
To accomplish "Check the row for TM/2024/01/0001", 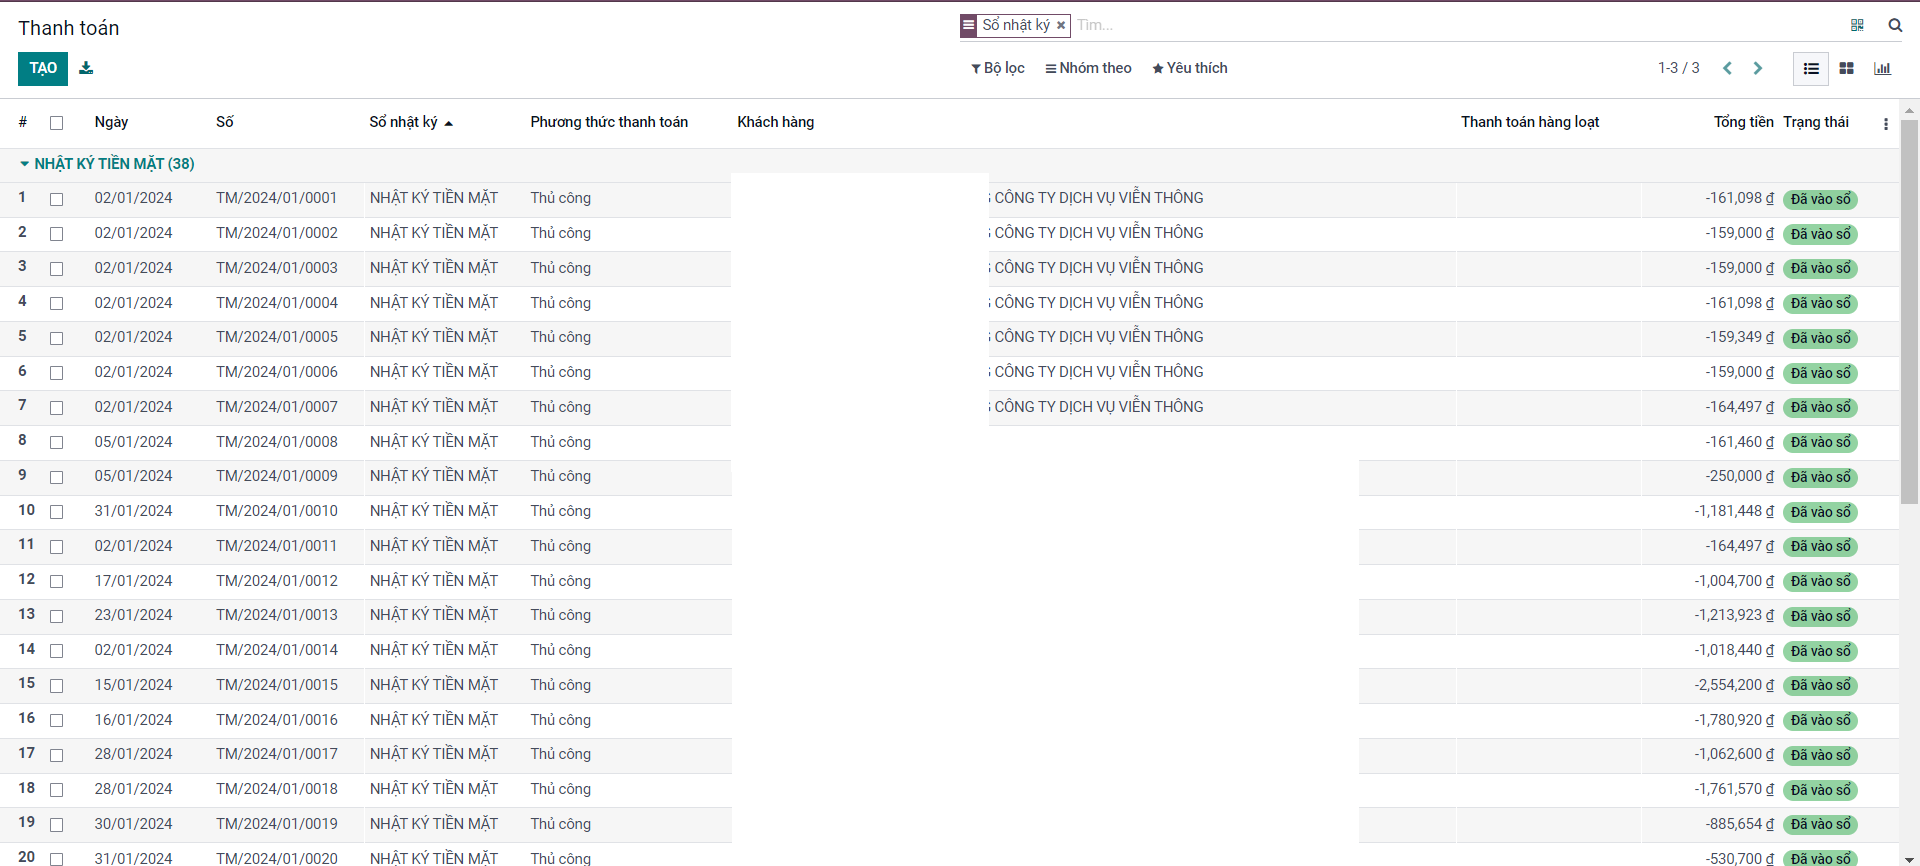I will (x=57, y=199).
